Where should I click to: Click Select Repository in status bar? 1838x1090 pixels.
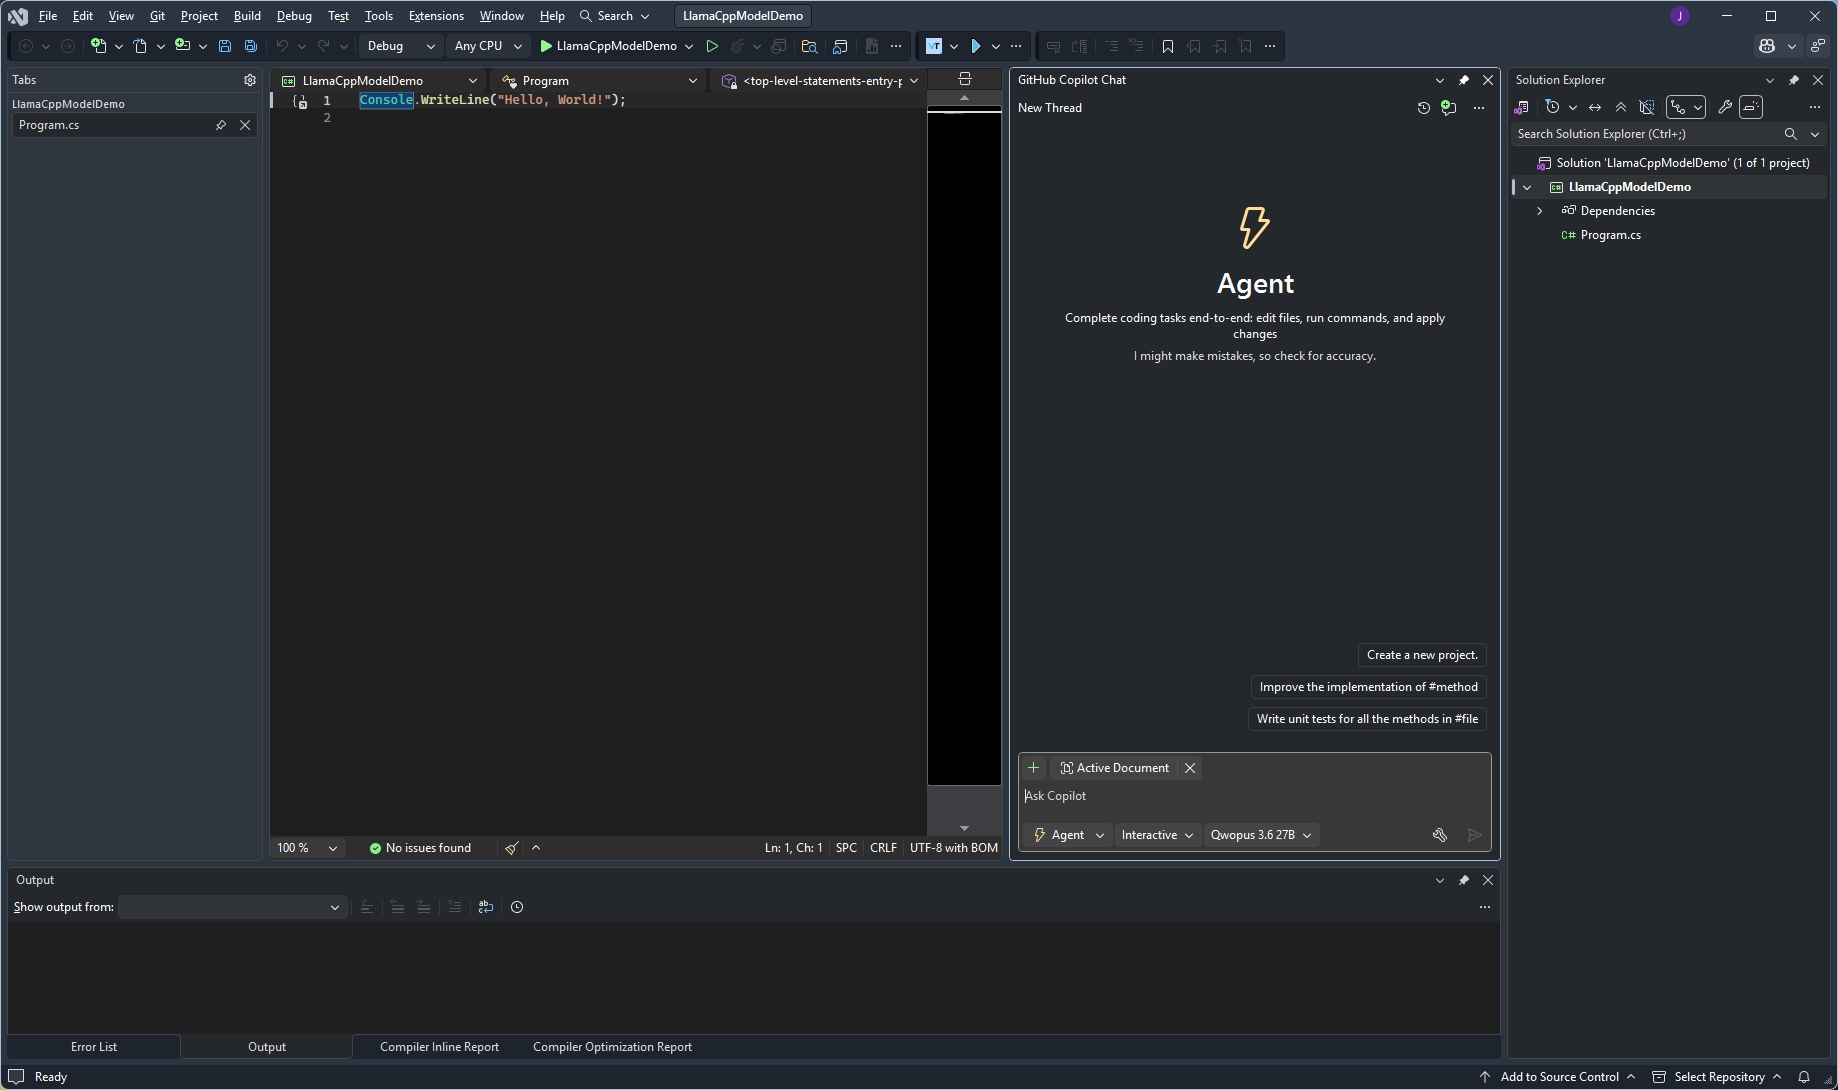[x=1716, y=1077]
